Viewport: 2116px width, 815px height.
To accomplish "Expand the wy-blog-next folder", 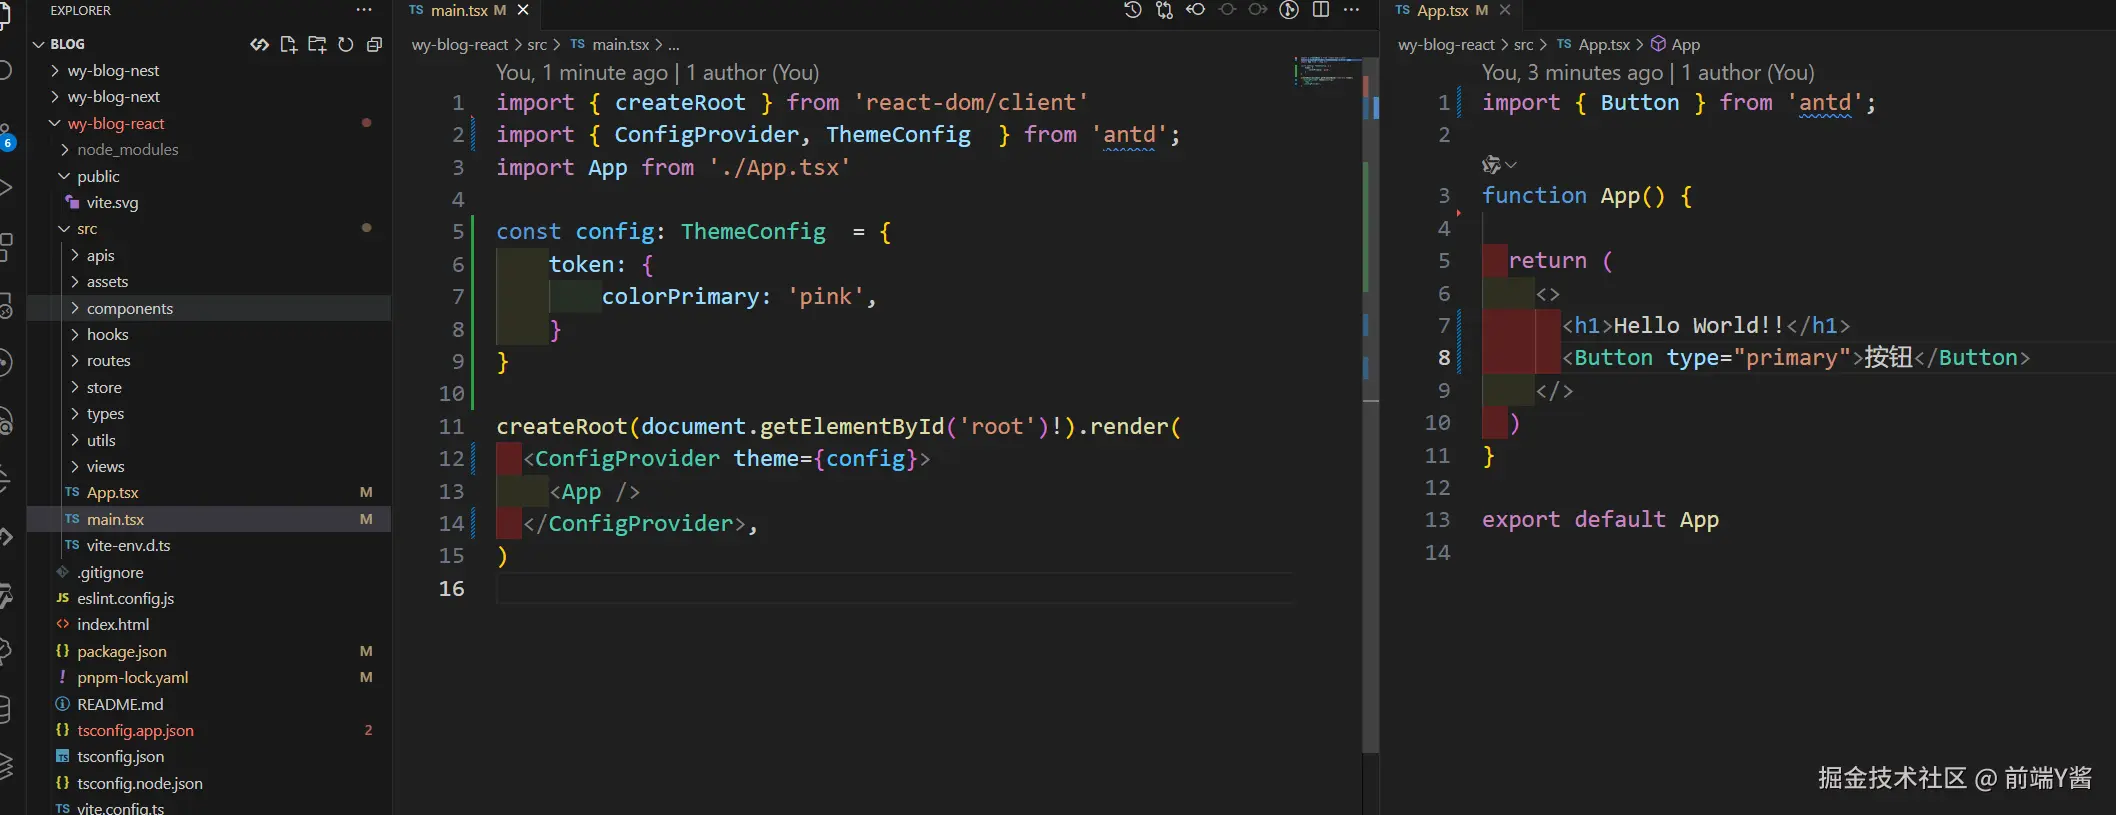I will (55, 97).
